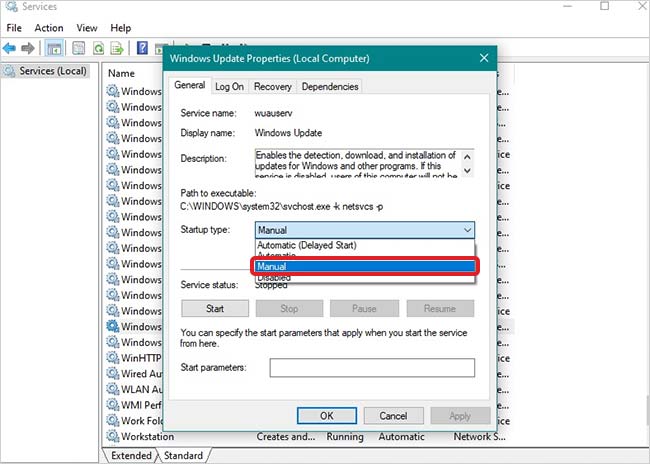The width and height of the screenshot is (650, 464).
Task: Click the Start service button
Action: 215,309
